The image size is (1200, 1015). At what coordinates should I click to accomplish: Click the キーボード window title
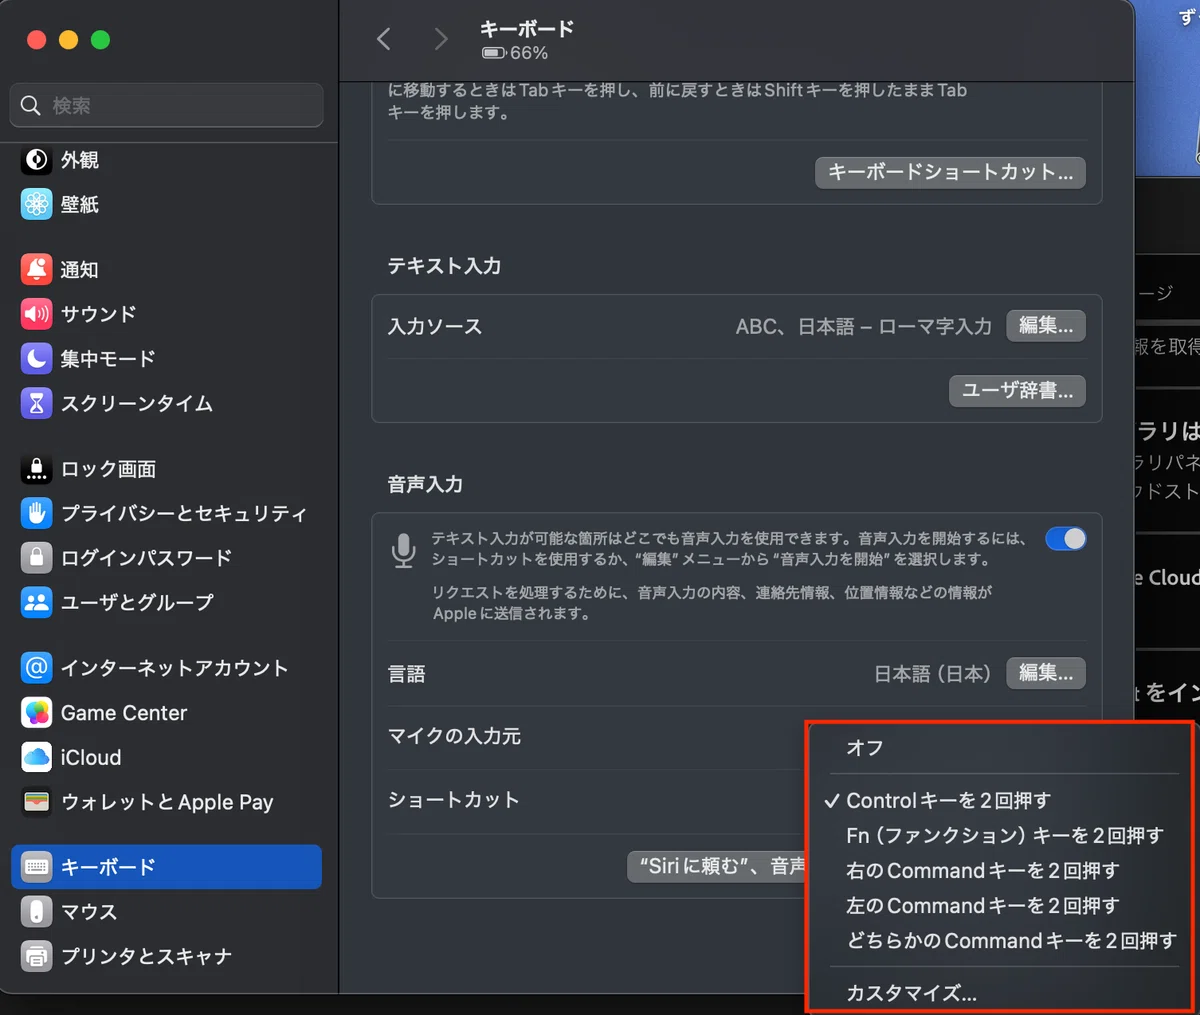tap(527, 29)
